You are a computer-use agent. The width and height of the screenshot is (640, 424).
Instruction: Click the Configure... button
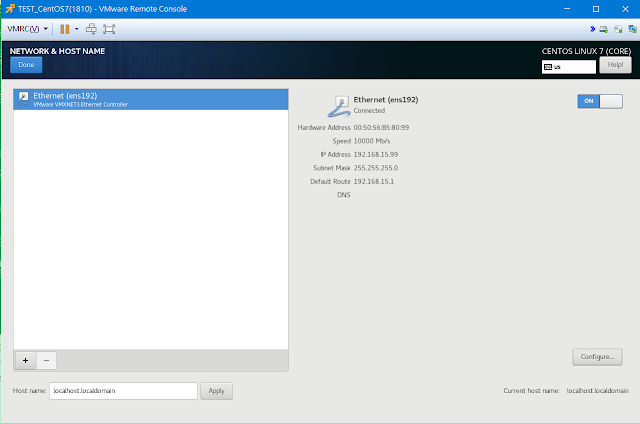[x=597, y=357]
